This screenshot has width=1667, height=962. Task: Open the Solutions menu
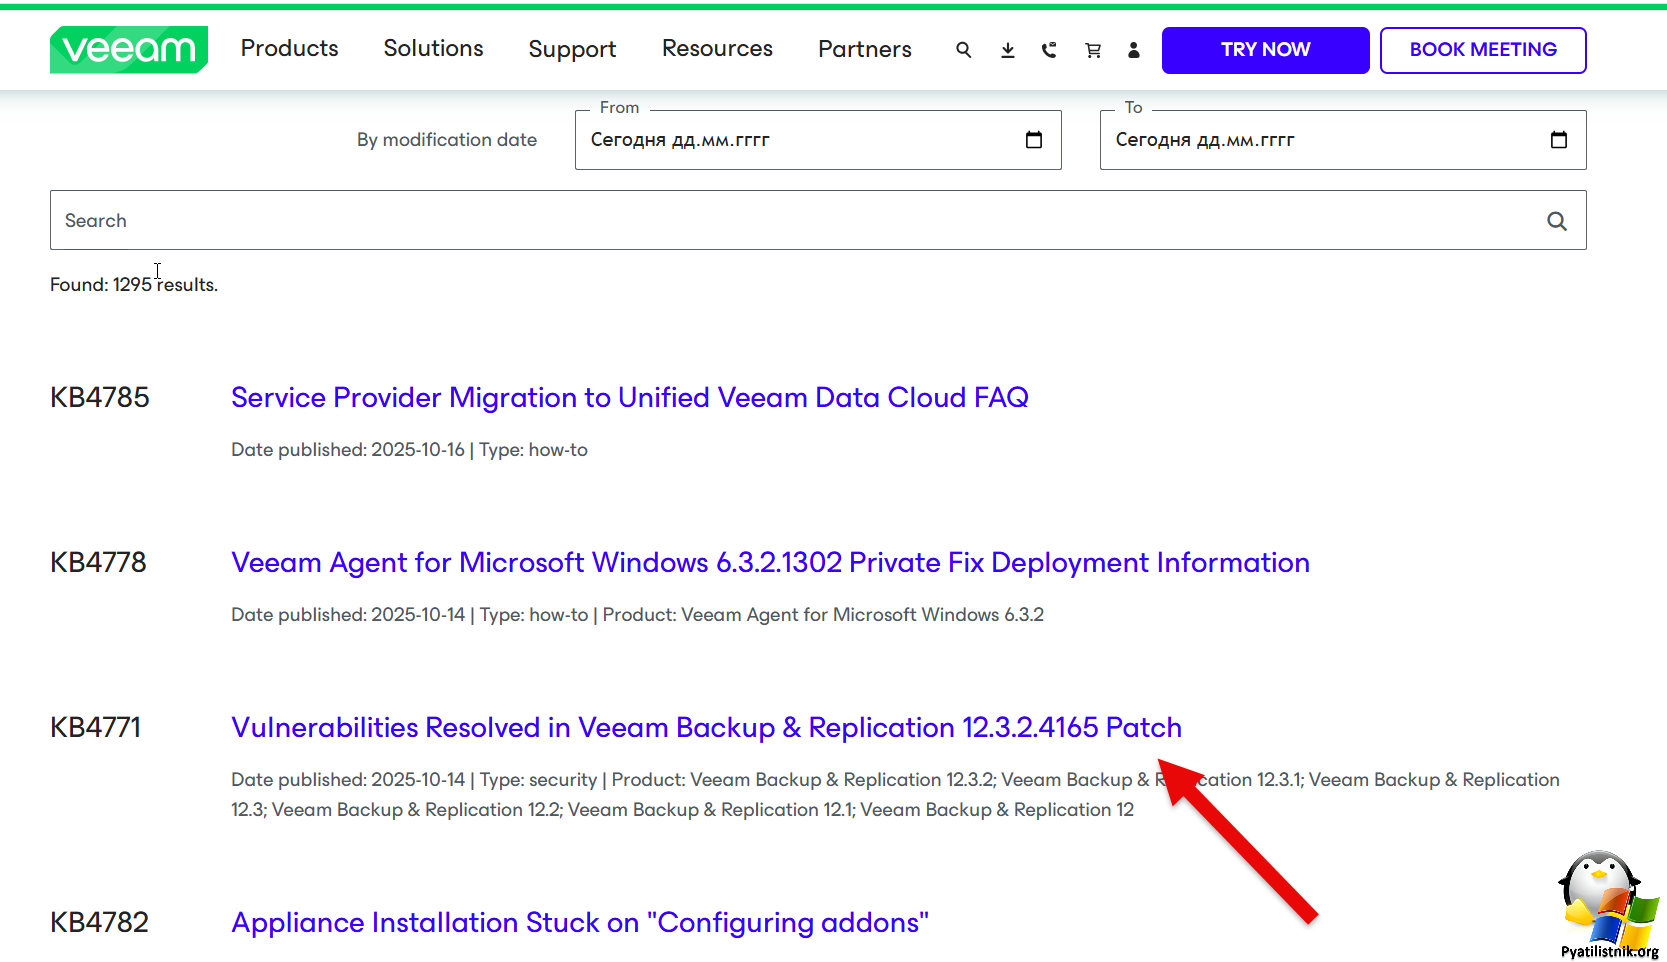(x=433, y=49)
